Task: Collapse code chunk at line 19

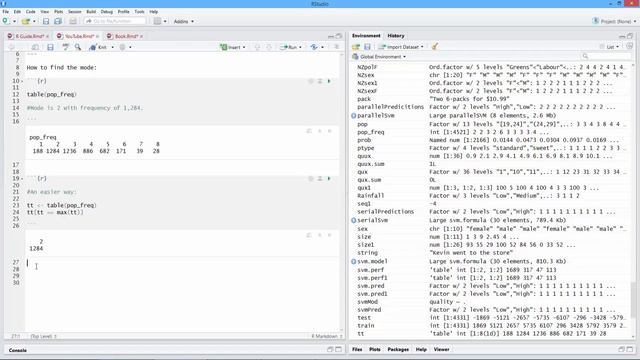Action: 22,179
